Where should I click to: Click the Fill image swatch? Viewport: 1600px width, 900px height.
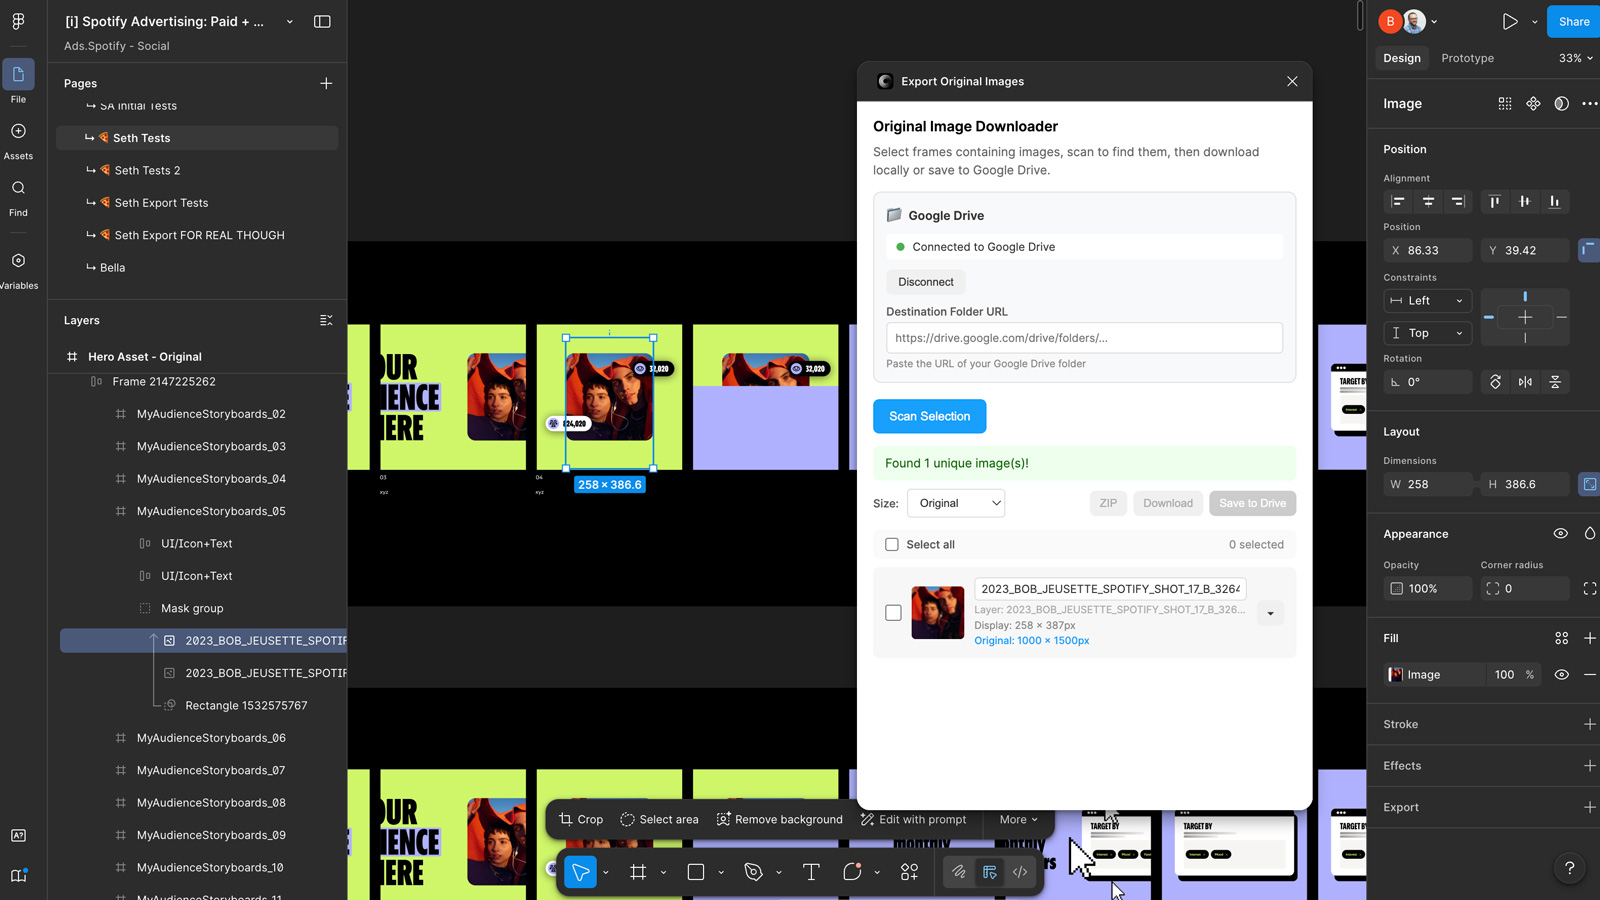(1396, 675)
